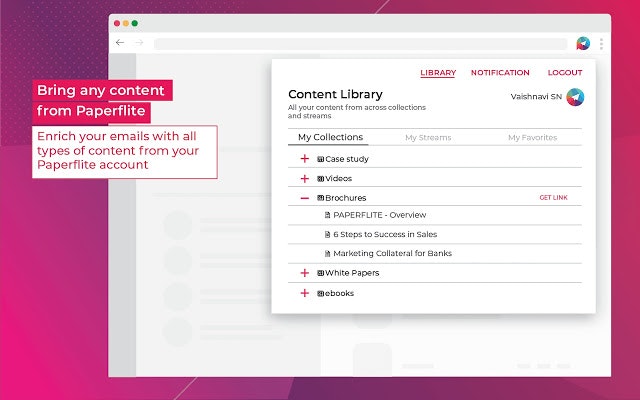This screenshot has width=640, height=400.
Task: Expand the White Papers collection
Action: [x=304, y=273]
